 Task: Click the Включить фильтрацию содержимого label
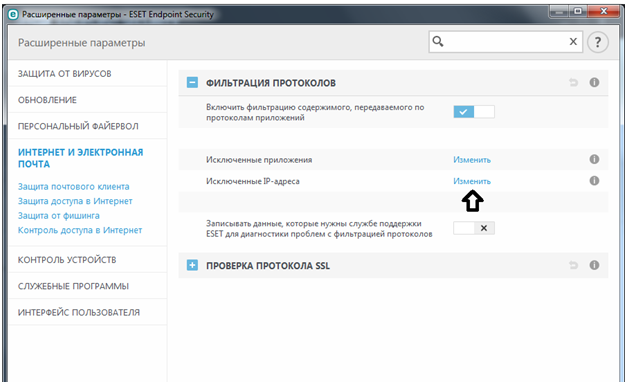[315, 112]
